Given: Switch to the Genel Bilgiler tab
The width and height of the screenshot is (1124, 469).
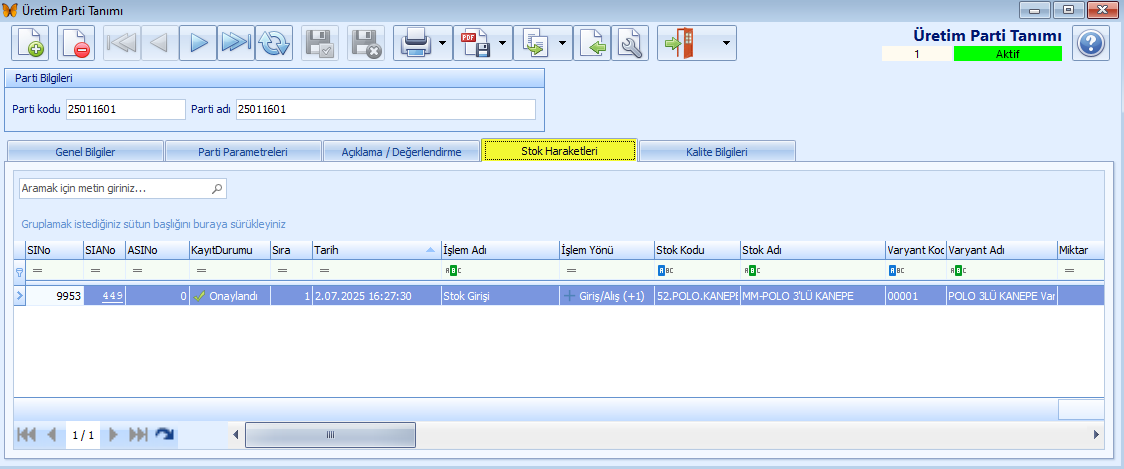Looking at the screenshot, I should coord(85,152).
